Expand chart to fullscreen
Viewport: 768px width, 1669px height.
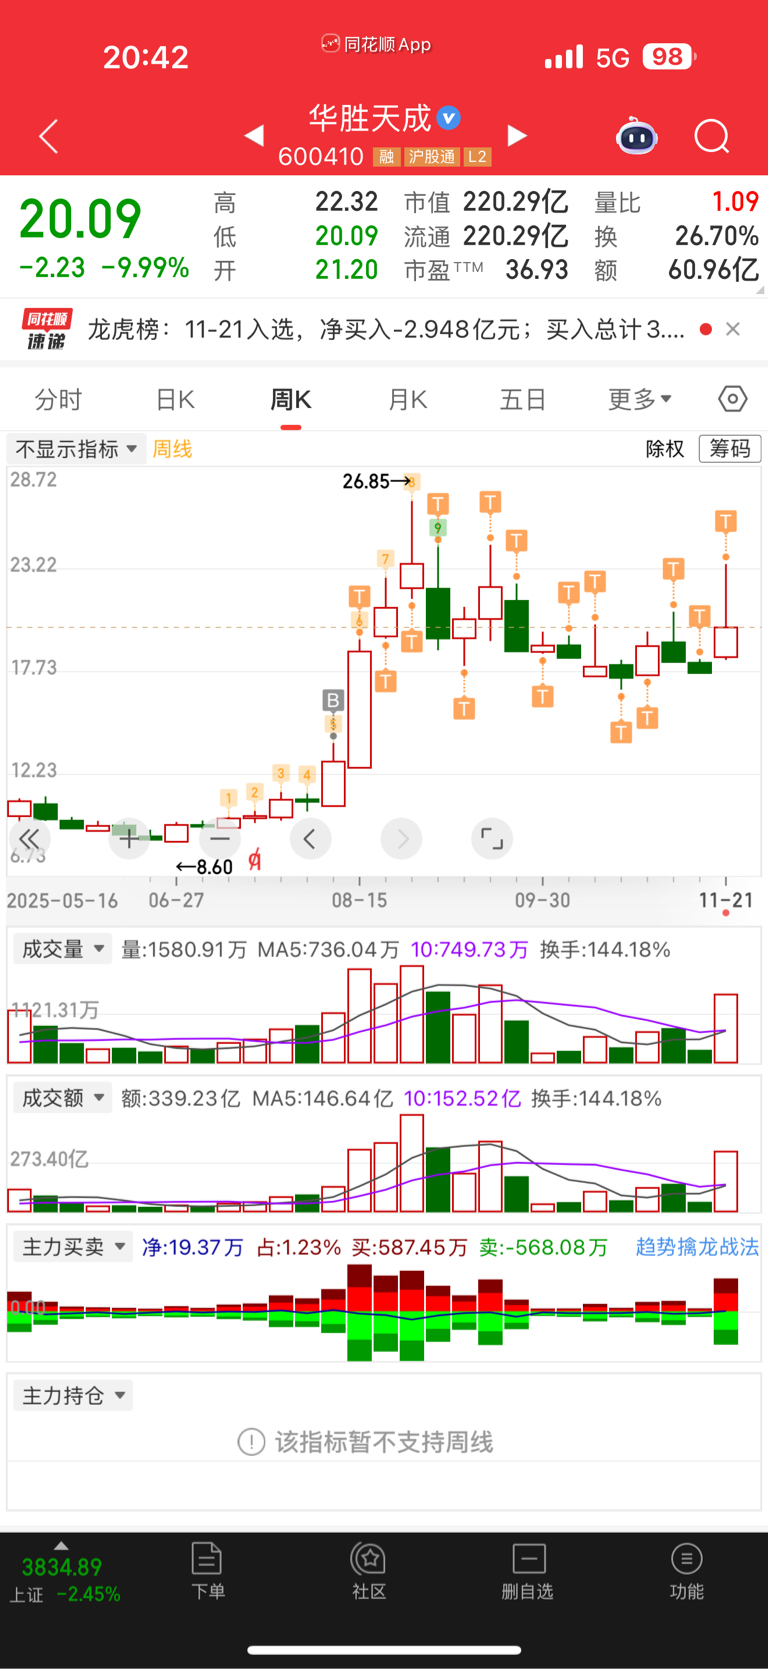click(492, 838)
